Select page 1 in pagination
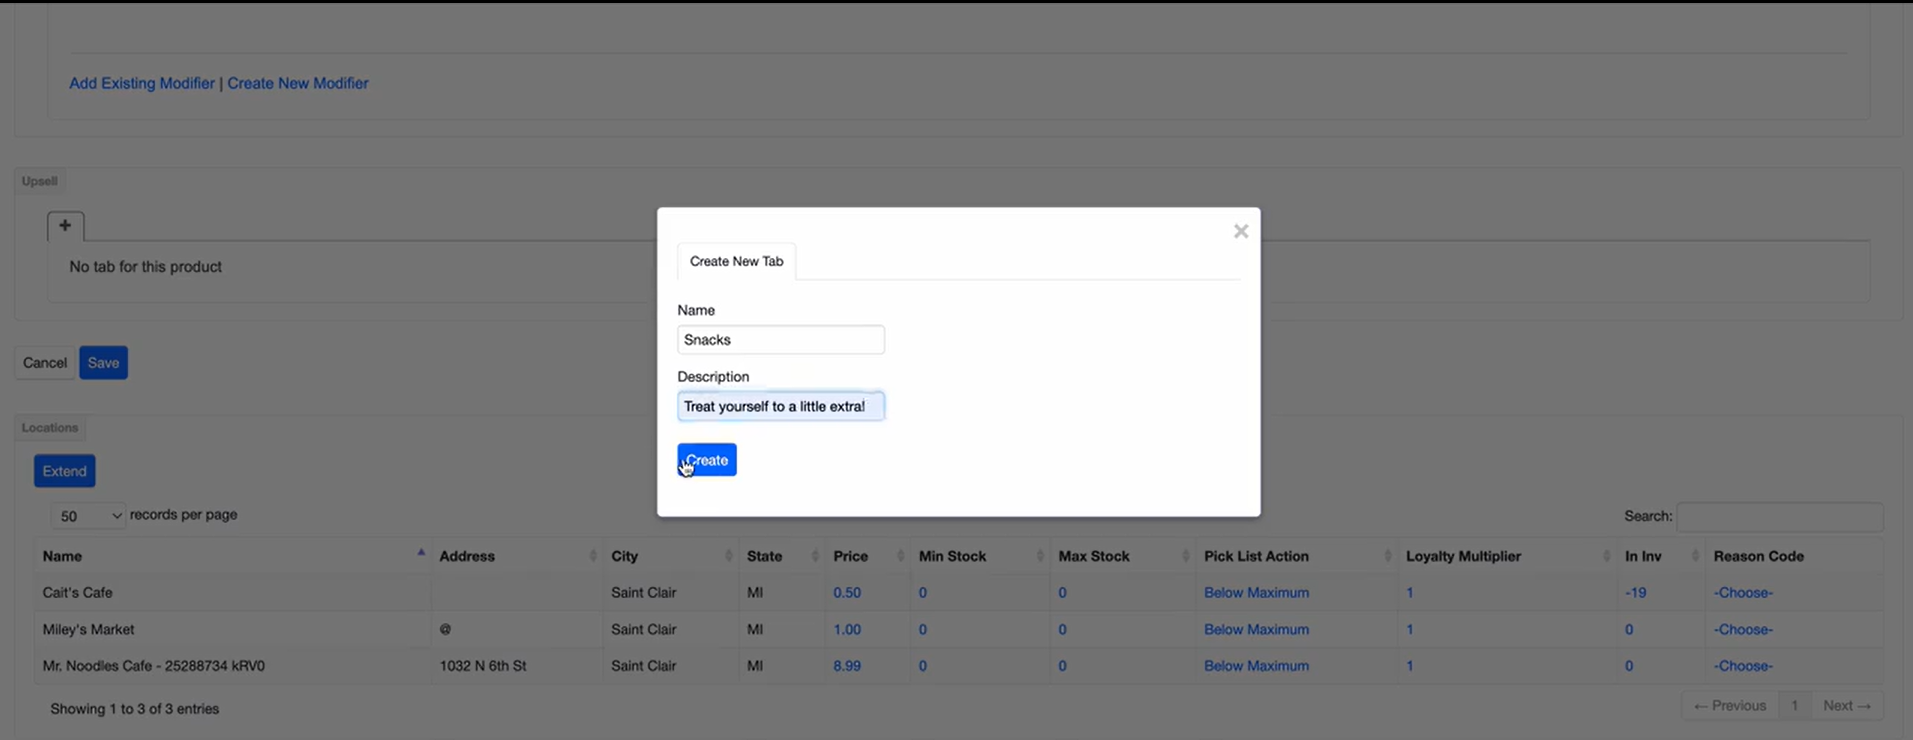1913x740 pixels. [1795, 706]
